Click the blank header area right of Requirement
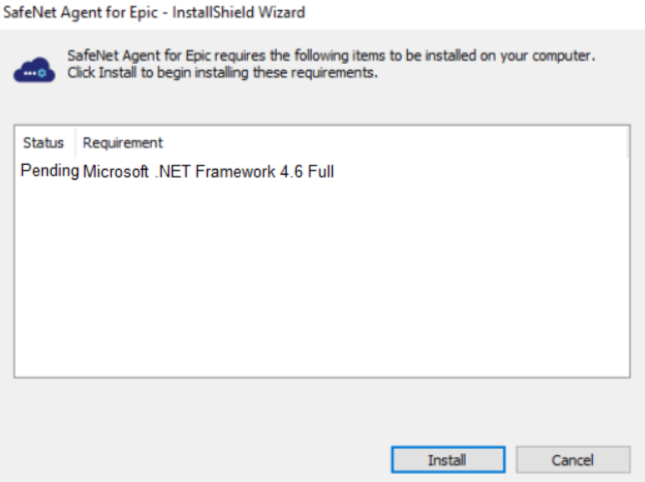Viewport: 645px width, 482px height. click(395, 143)
